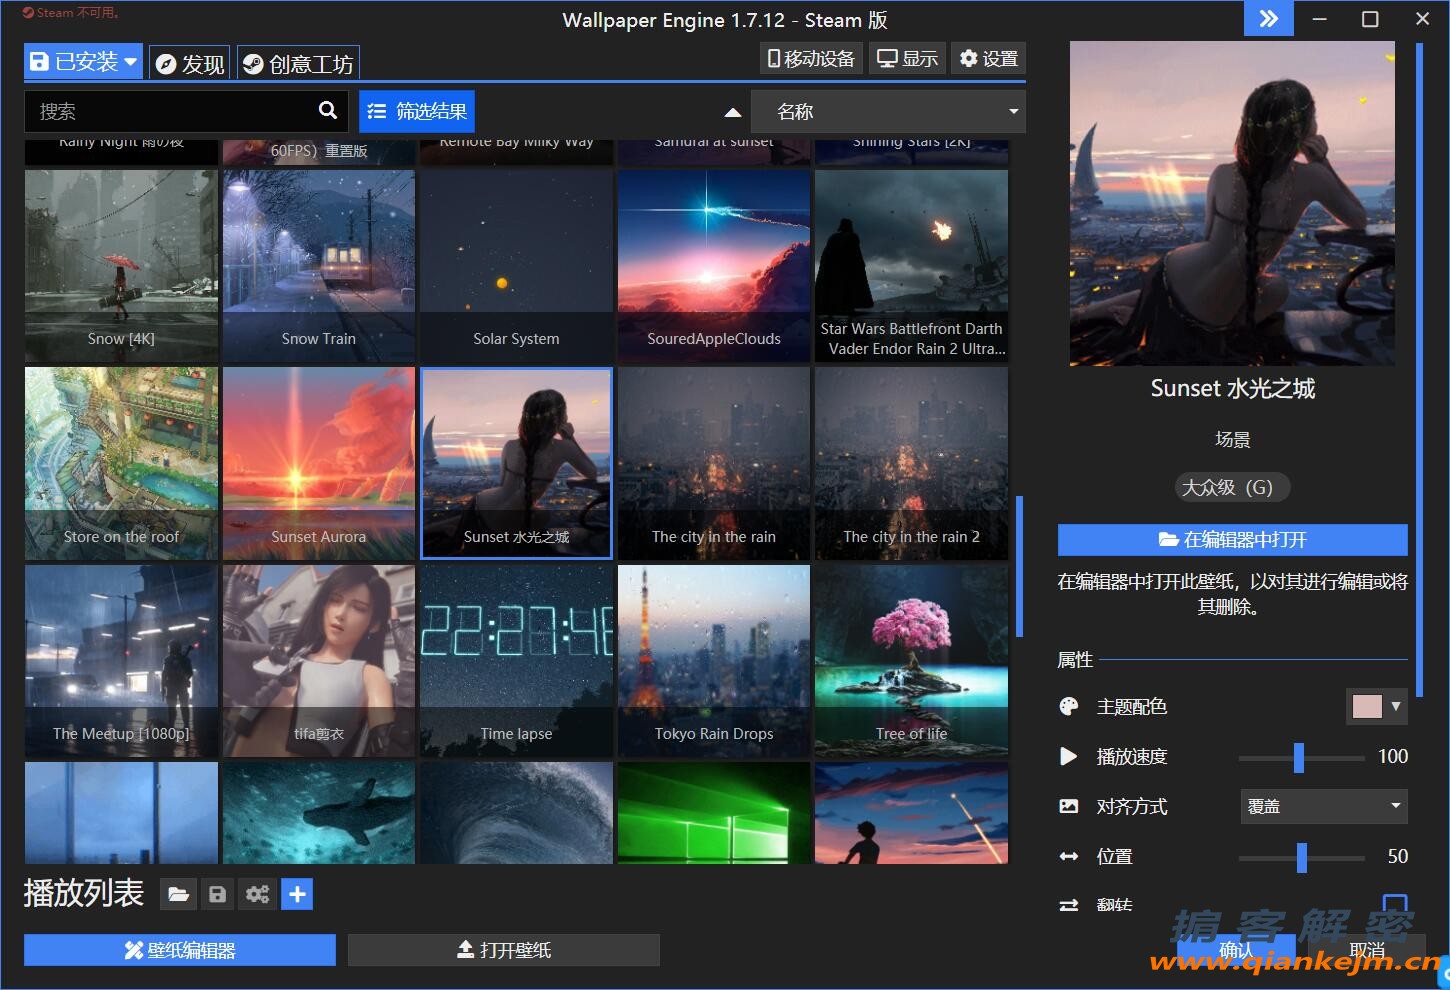Click the wallpaper list scrollbar
The image size is (1450, 990).
coord(1019,566)
